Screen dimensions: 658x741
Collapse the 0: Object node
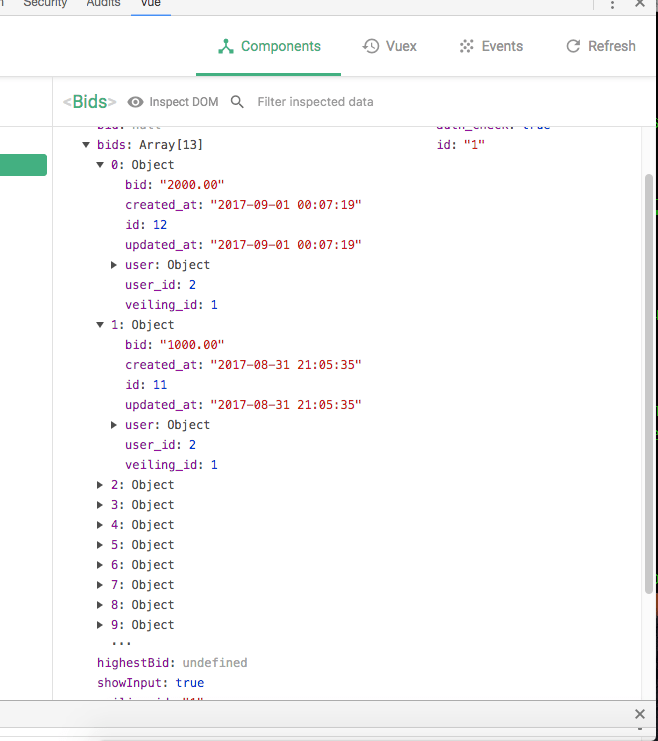pos(100,165)
